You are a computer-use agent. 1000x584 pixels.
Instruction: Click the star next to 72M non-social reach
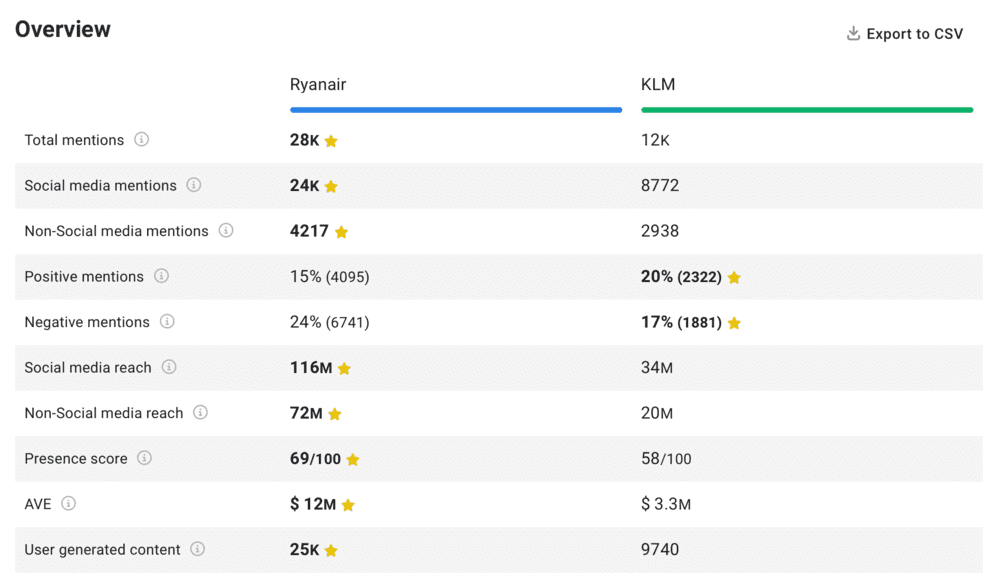tap(335, 414)
